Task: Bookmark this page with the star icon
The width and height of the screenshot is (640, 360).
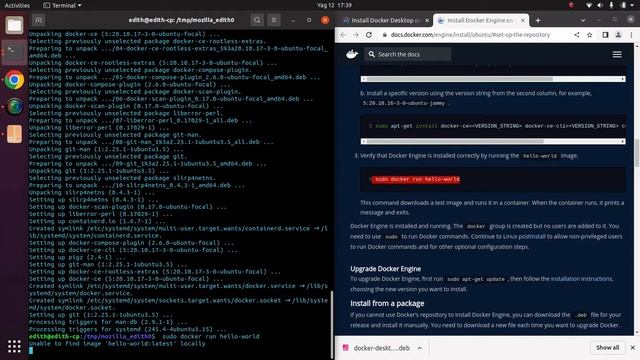Action: [589, 35]
